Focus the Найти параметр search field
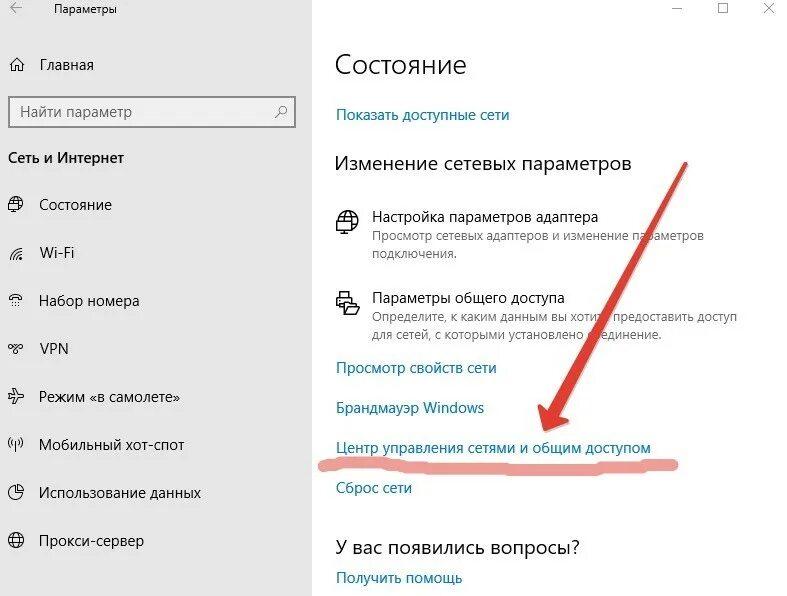Viewport: 787px width, 596px height. click(152, 111)
